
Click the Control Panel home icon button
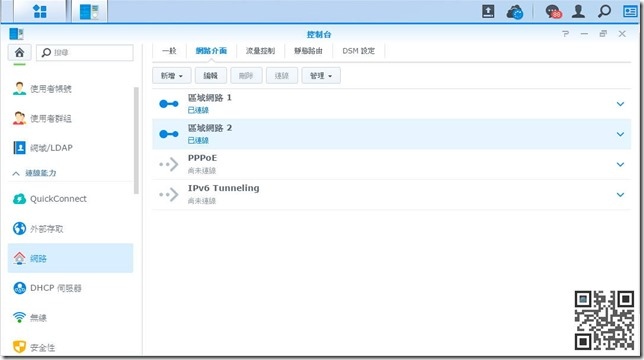click(x=19, y=53)
